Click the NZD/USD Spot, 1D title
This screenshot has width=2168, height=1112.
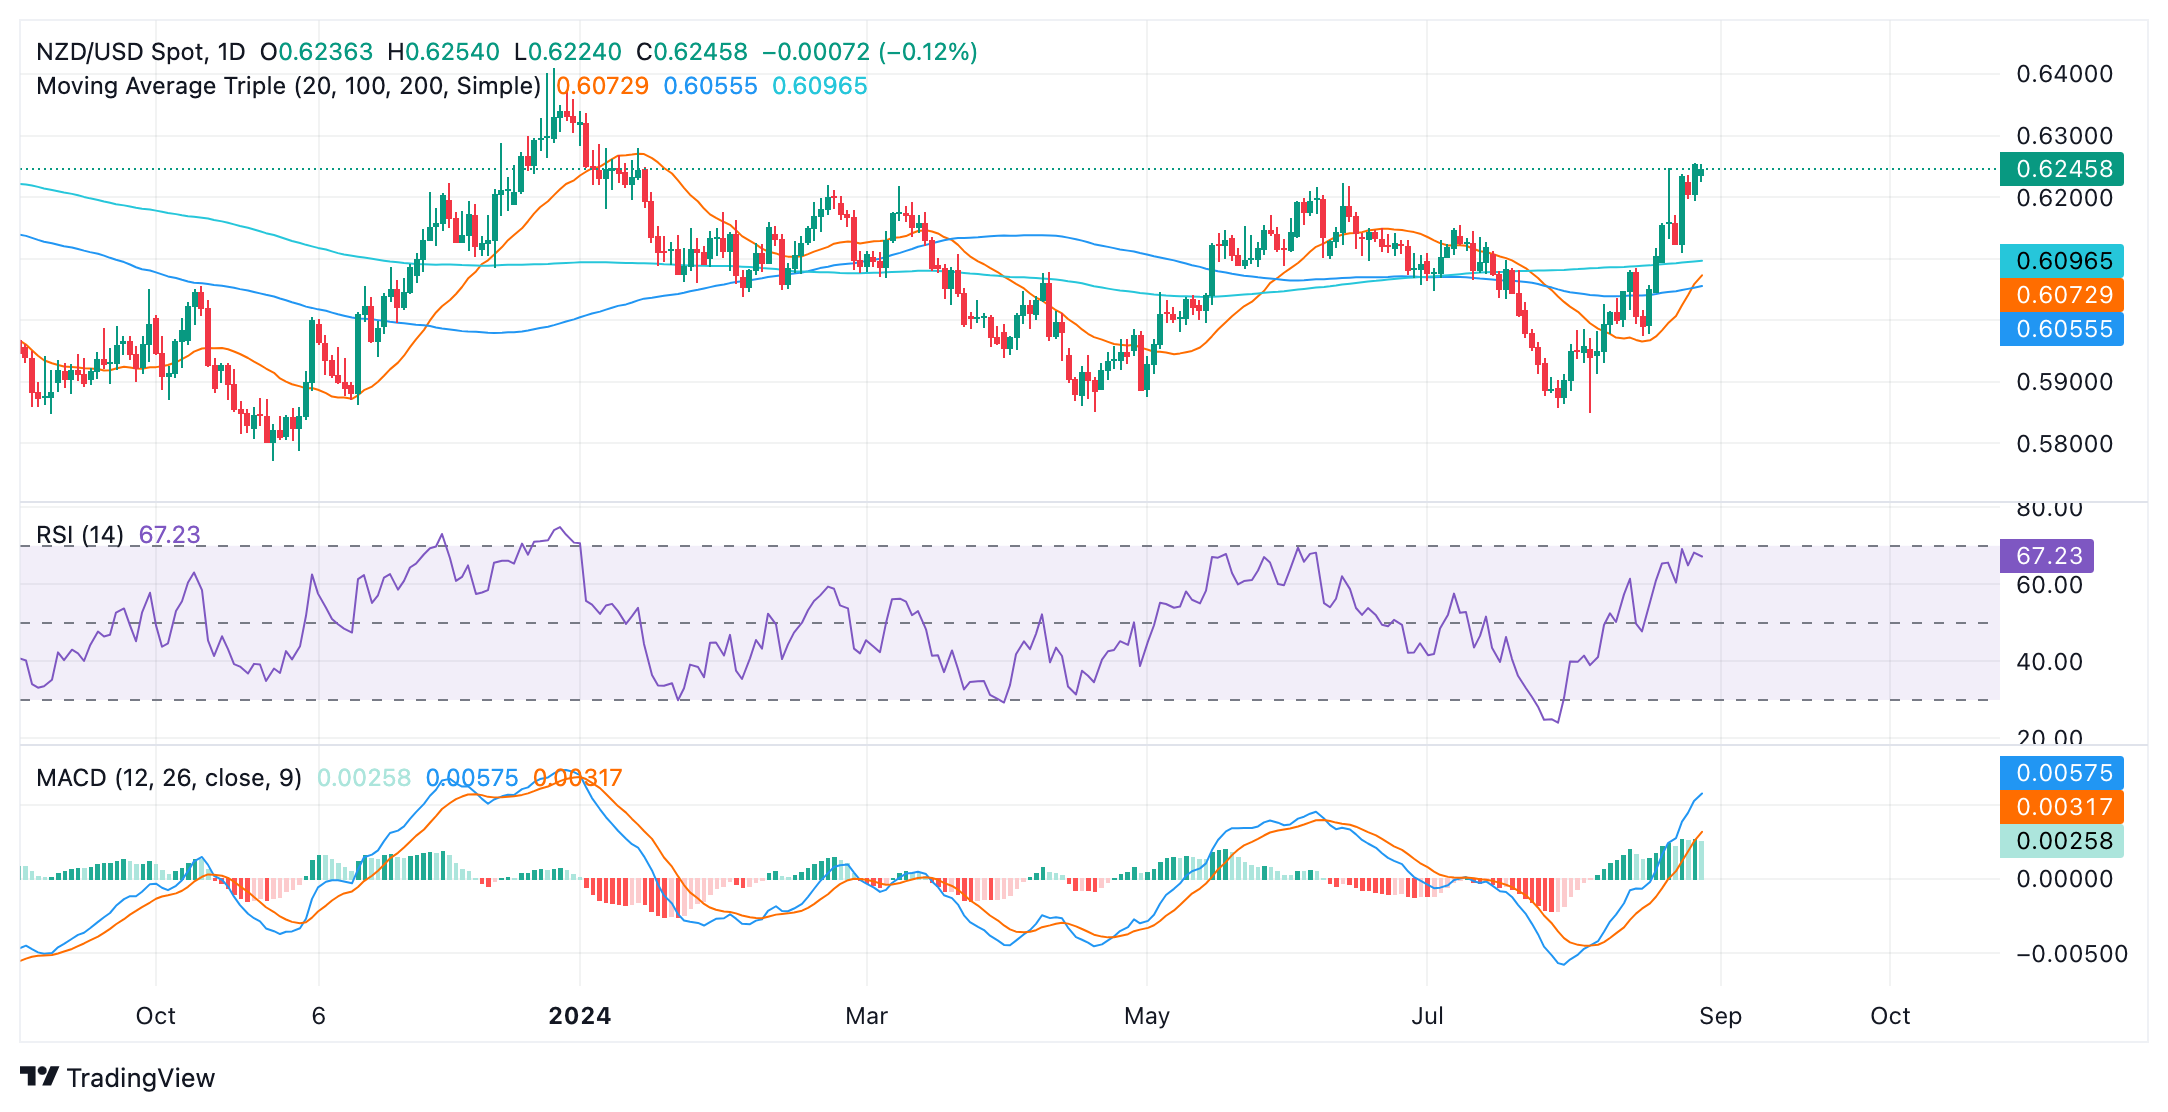coord(141,52)
